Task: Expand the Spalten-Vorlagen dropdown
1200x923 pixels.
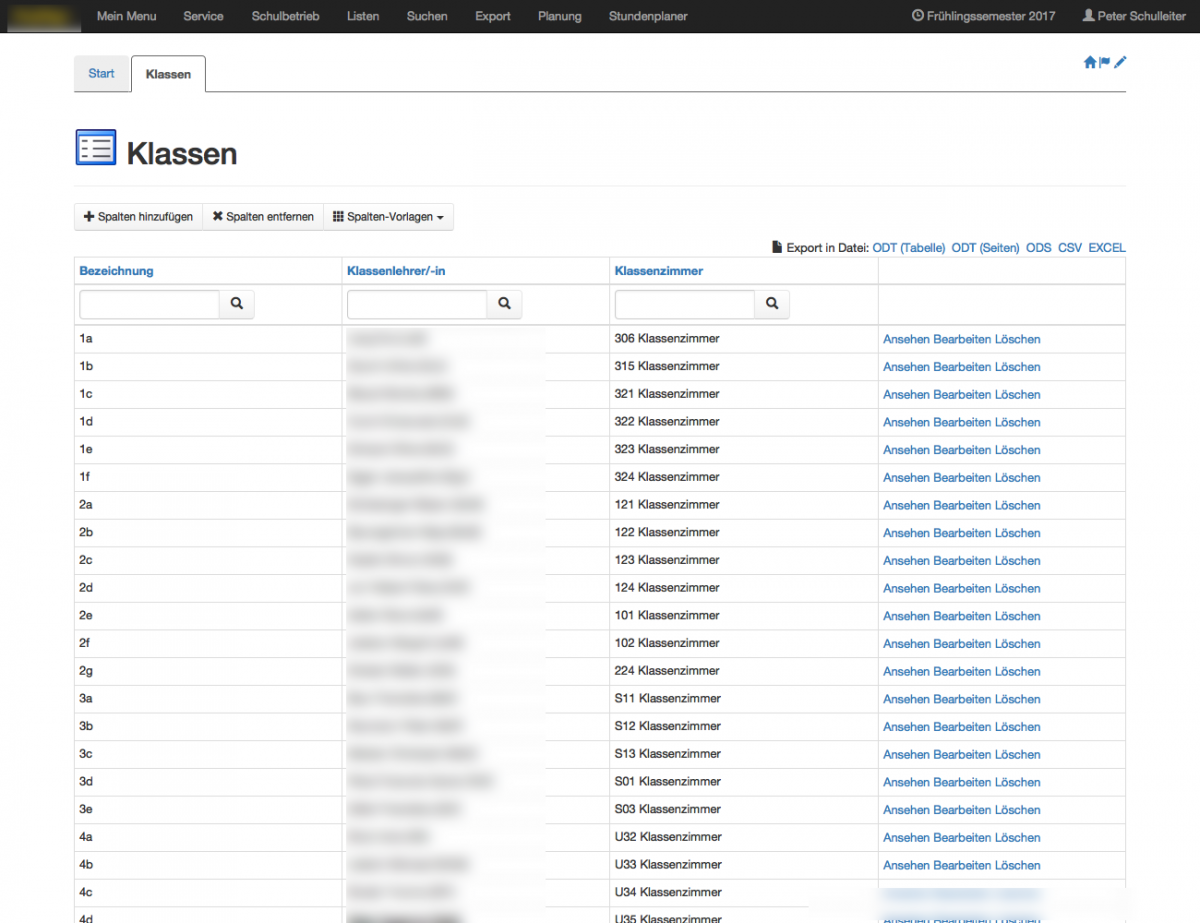Action: click(x=388, y=217)
